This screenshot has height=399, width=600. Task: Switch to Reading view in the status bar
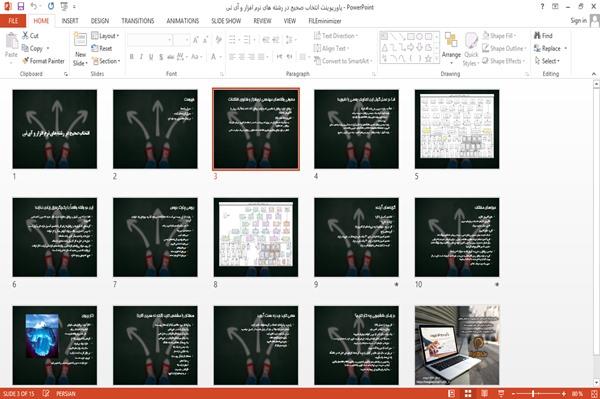[484, 394]
